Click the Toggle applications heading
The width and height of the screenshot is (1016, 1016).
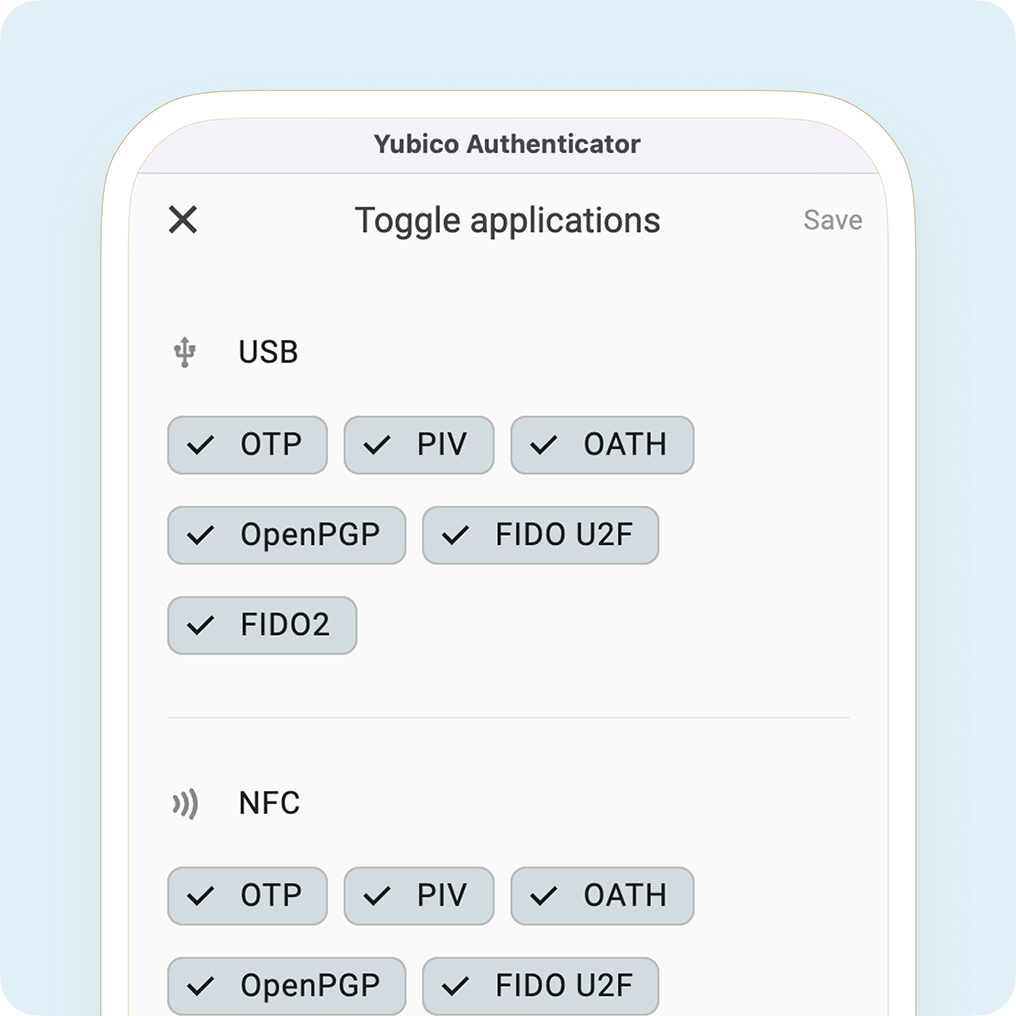click(507, 220)
